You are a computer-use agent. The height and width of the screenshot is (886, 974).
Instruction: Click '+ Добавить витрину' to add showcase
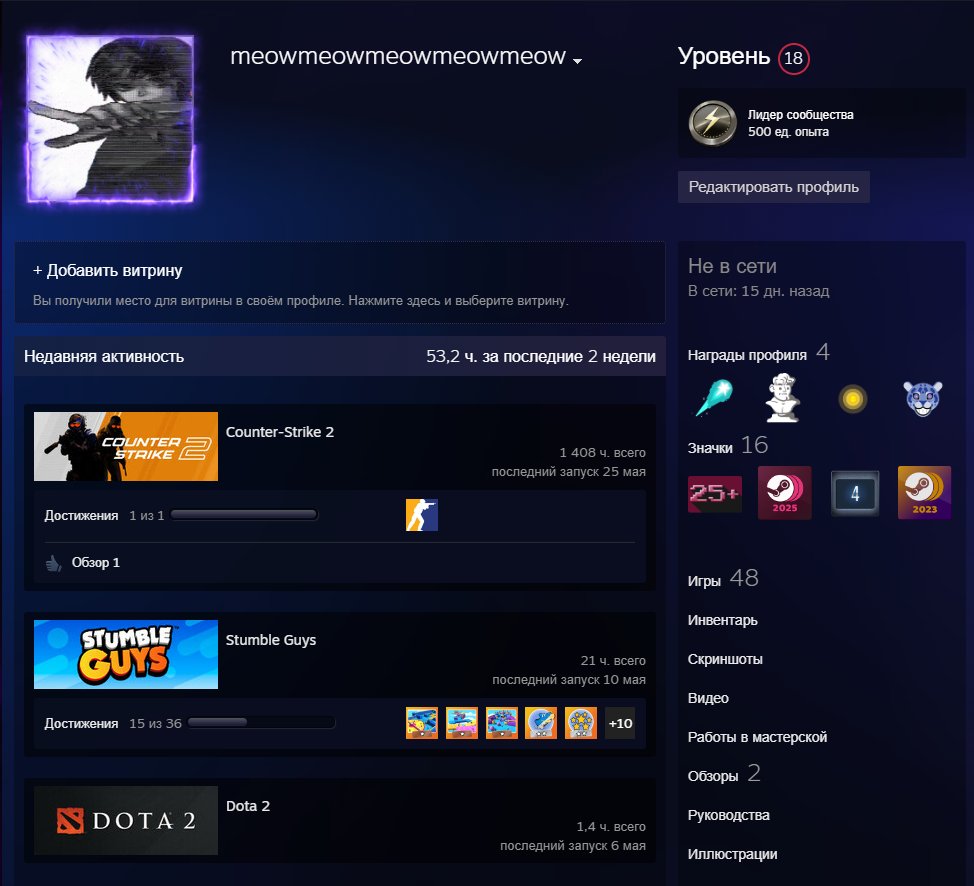[107, 270]
